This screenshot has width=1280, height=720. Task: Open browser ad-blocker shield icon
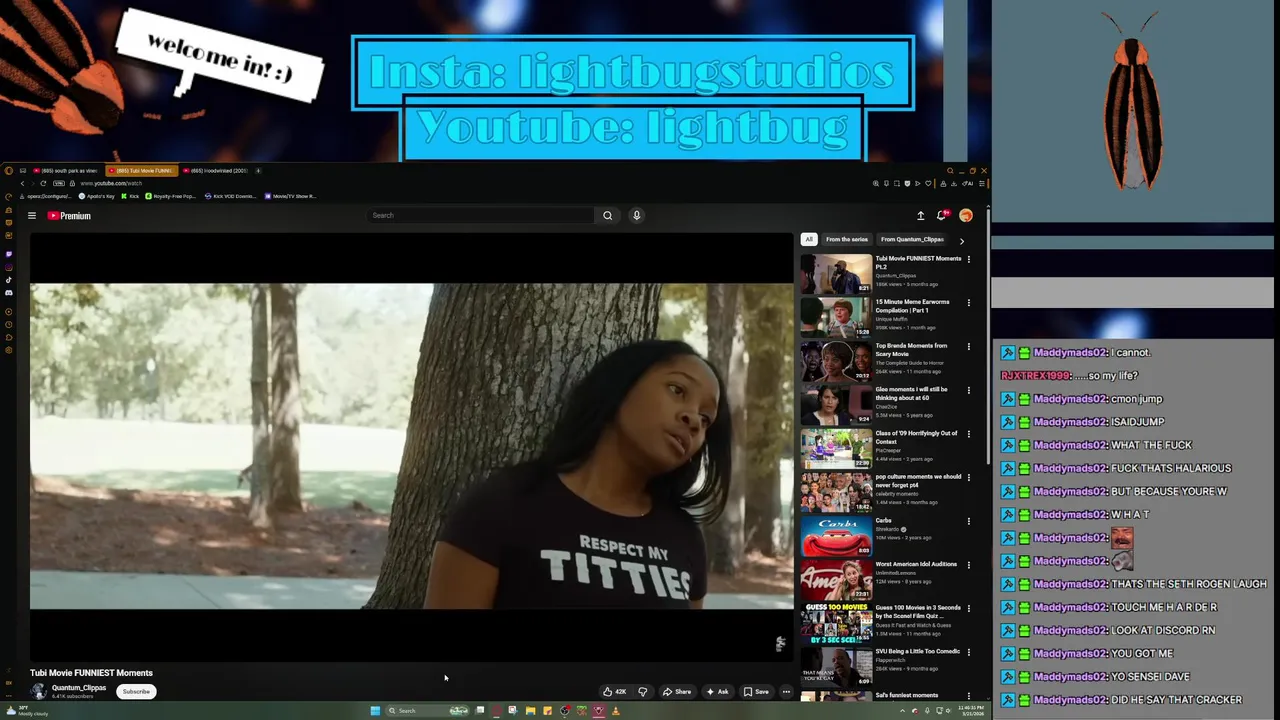point(907,183)
